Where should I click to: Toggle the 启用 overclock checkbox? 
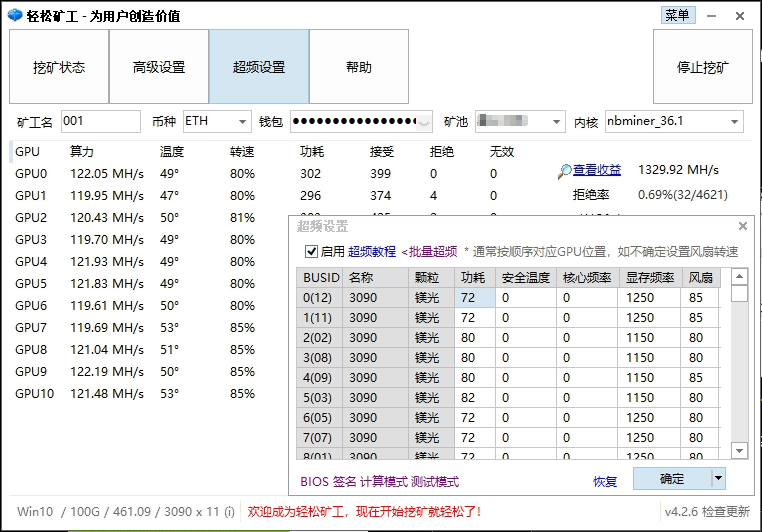click(x=311, y=251)
